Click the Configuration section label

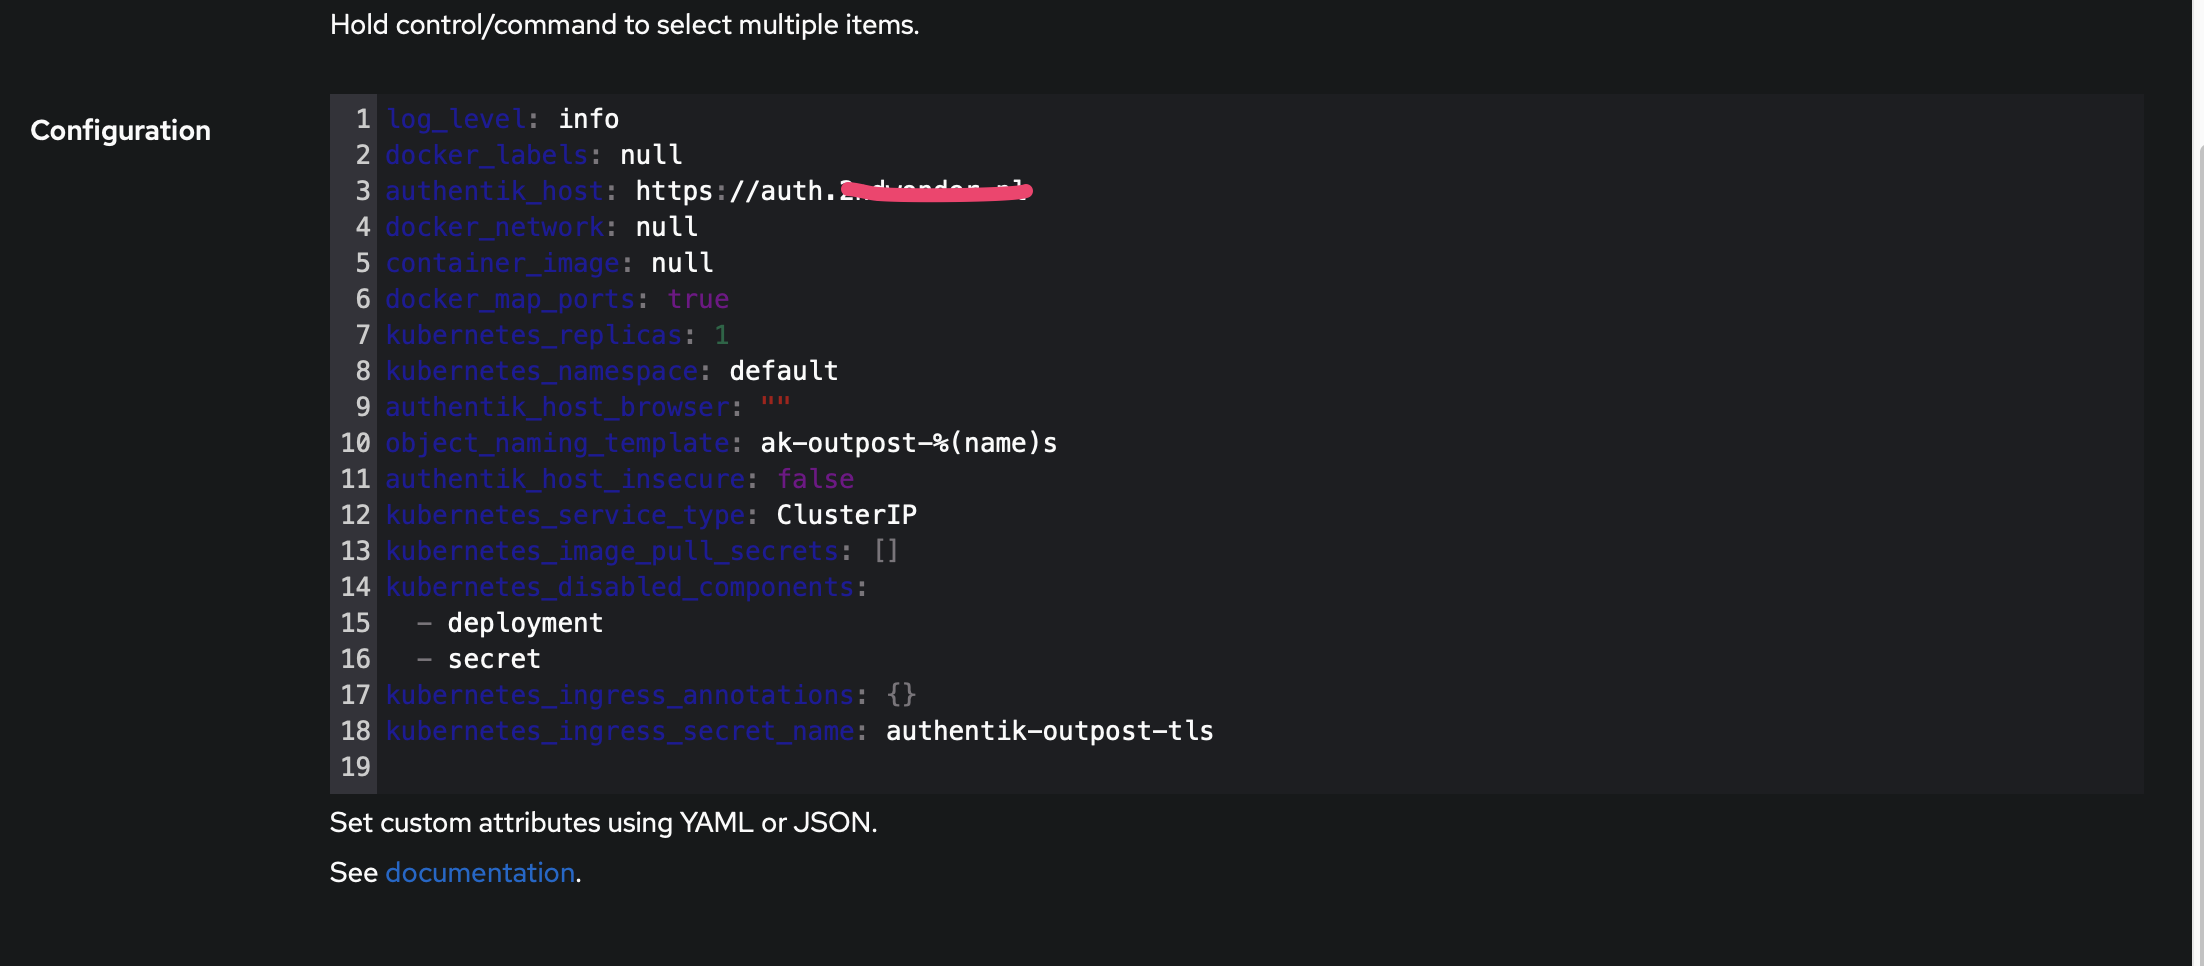pyautogui.click(x=120, y=130)
